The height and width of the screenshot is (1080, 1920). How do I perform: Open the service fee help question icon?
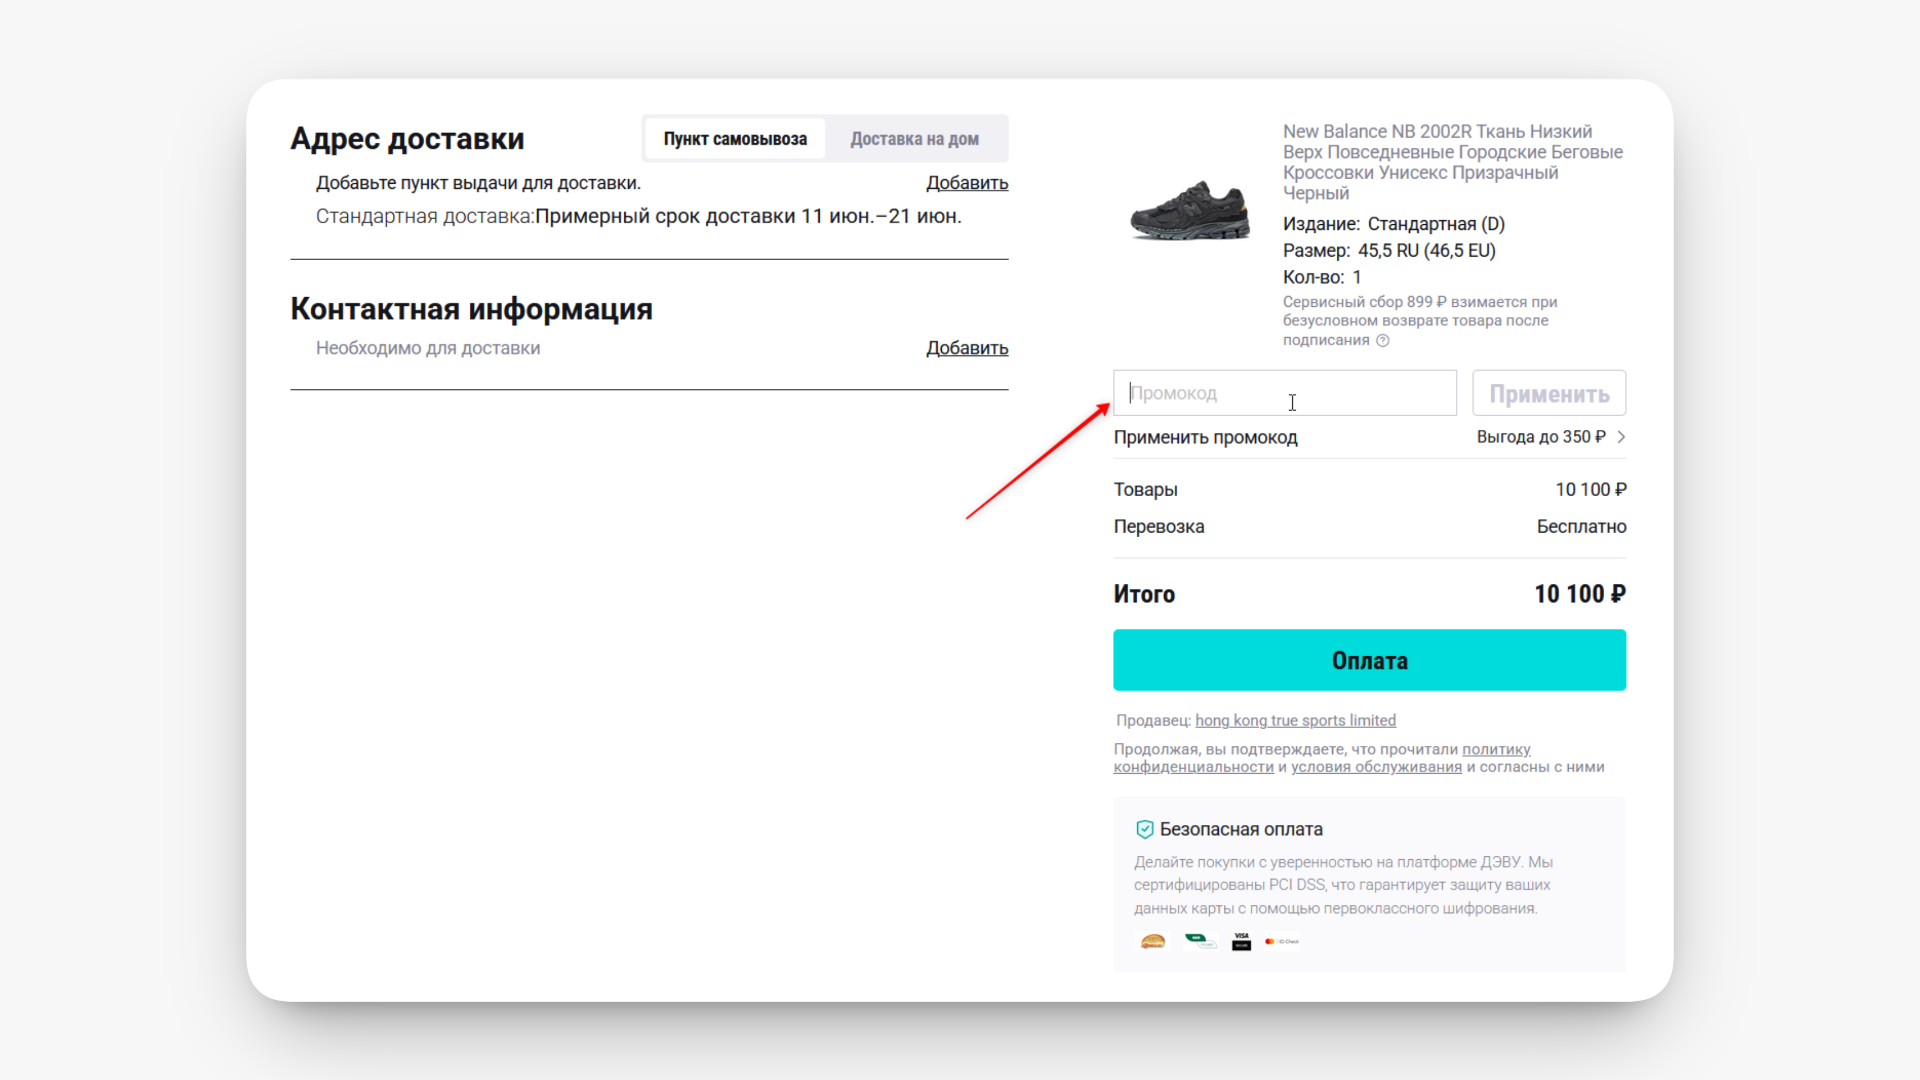coord(1383,340)
